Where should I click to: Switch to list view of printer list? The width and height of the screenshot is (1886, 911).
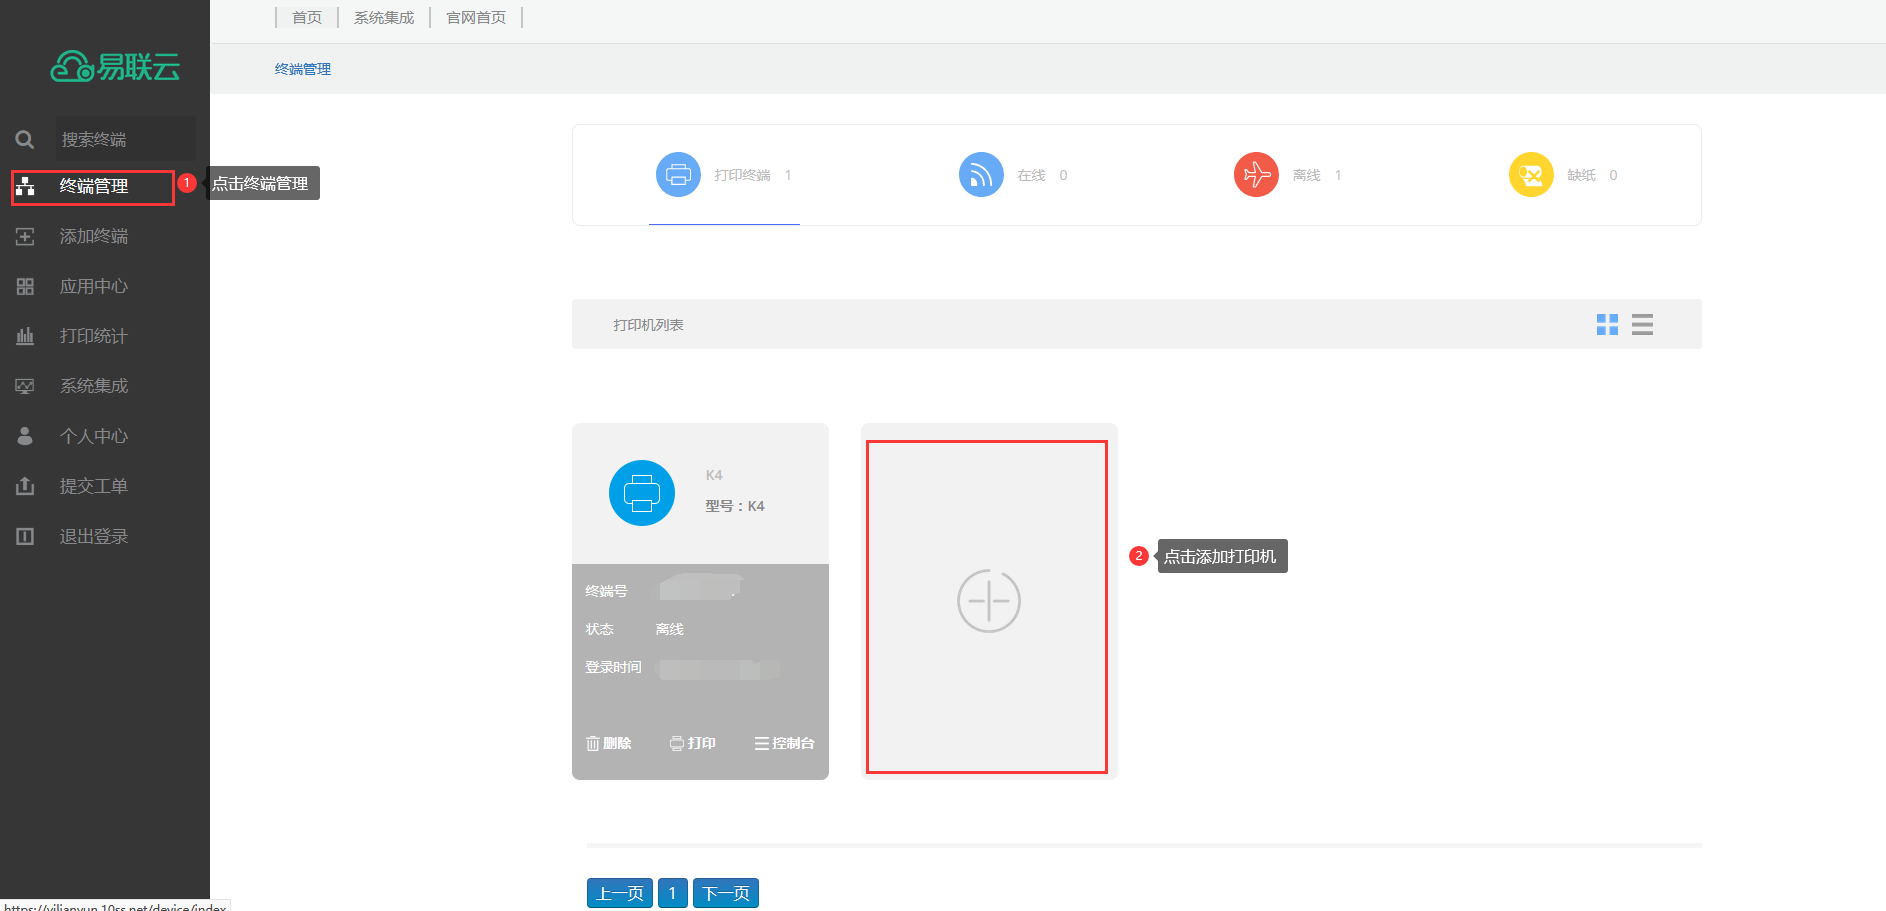1642,324
